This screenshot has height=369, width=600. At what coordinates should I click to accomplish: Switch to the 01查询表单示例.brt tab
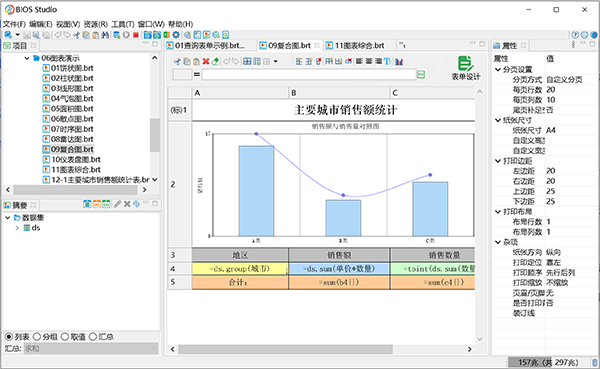(210, 46)
